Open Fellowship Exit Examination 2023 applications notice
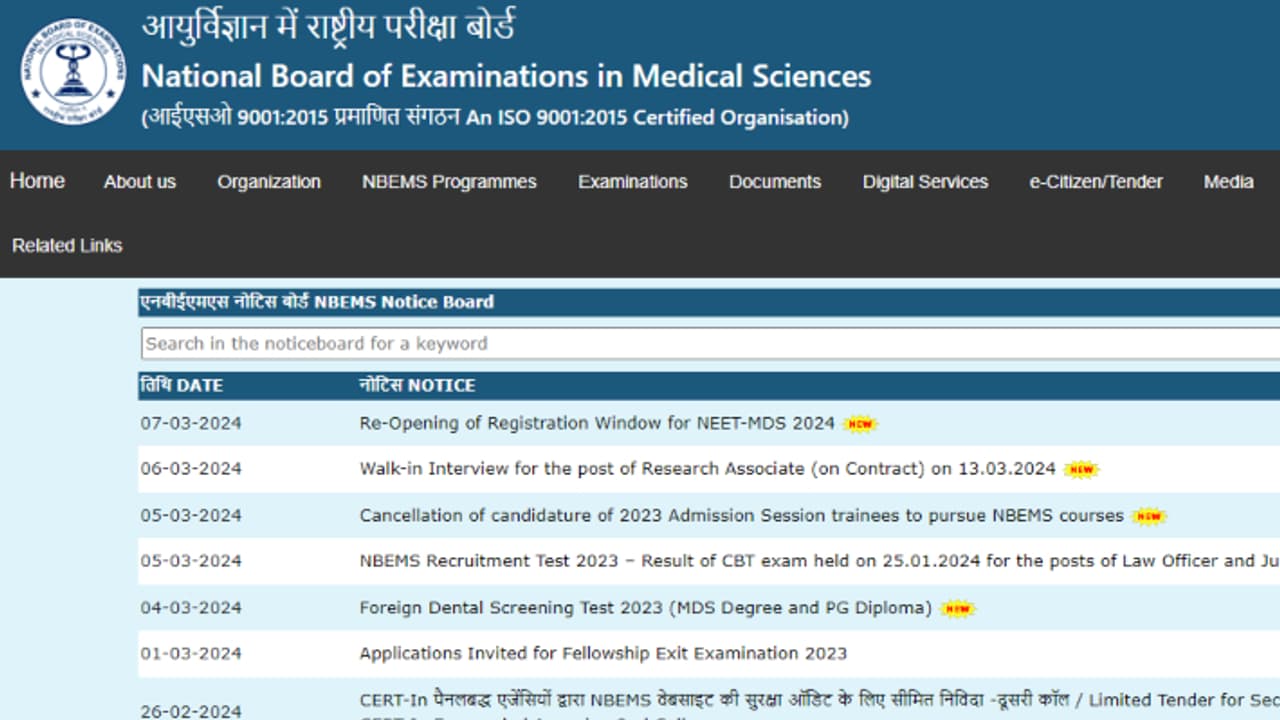The image size is (1280, 720). 602,653
